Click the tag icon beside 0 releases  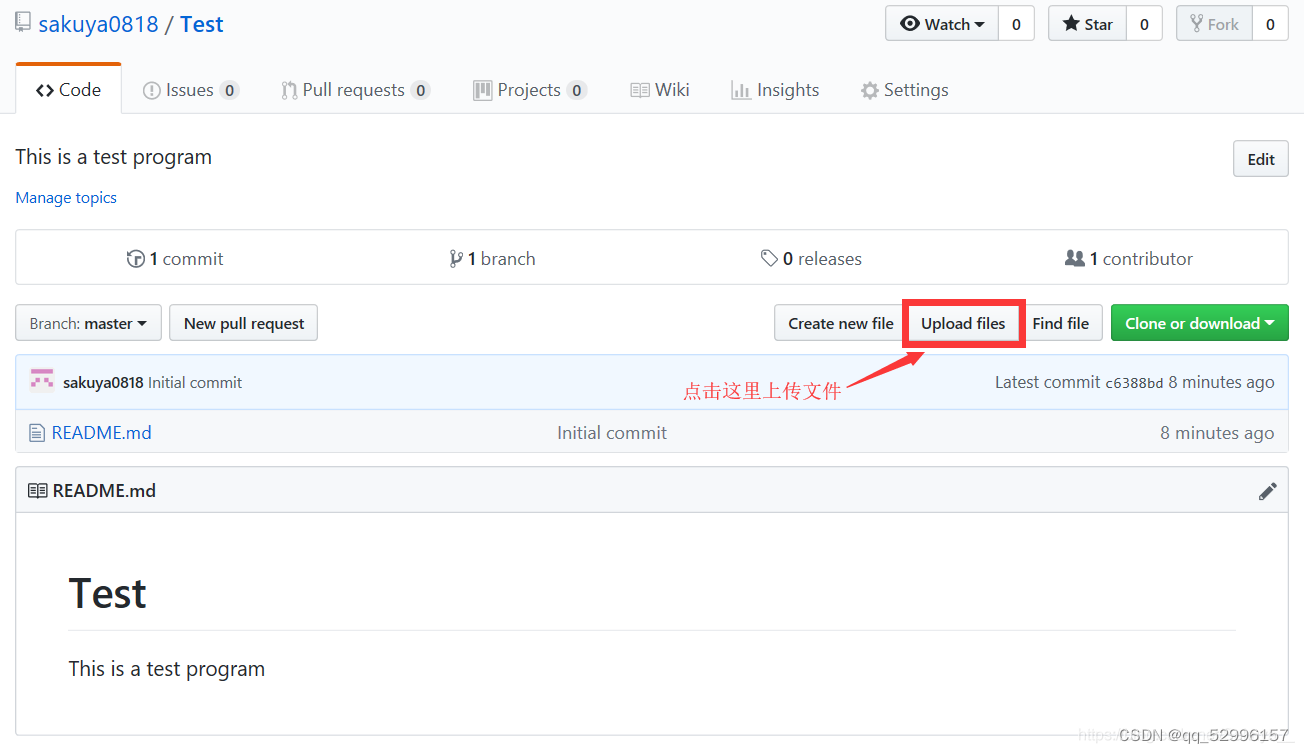click(x=769, y=259)
